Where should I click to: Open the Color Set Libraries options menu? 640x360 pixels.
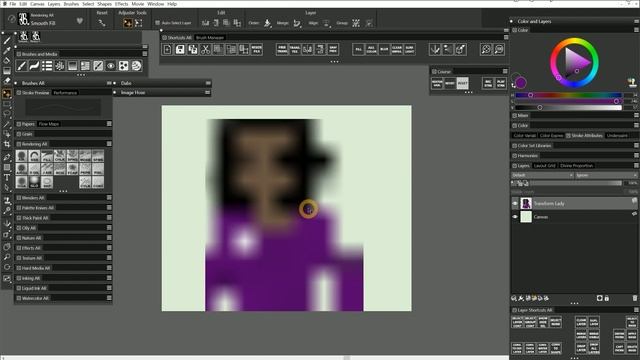point(636,145)
